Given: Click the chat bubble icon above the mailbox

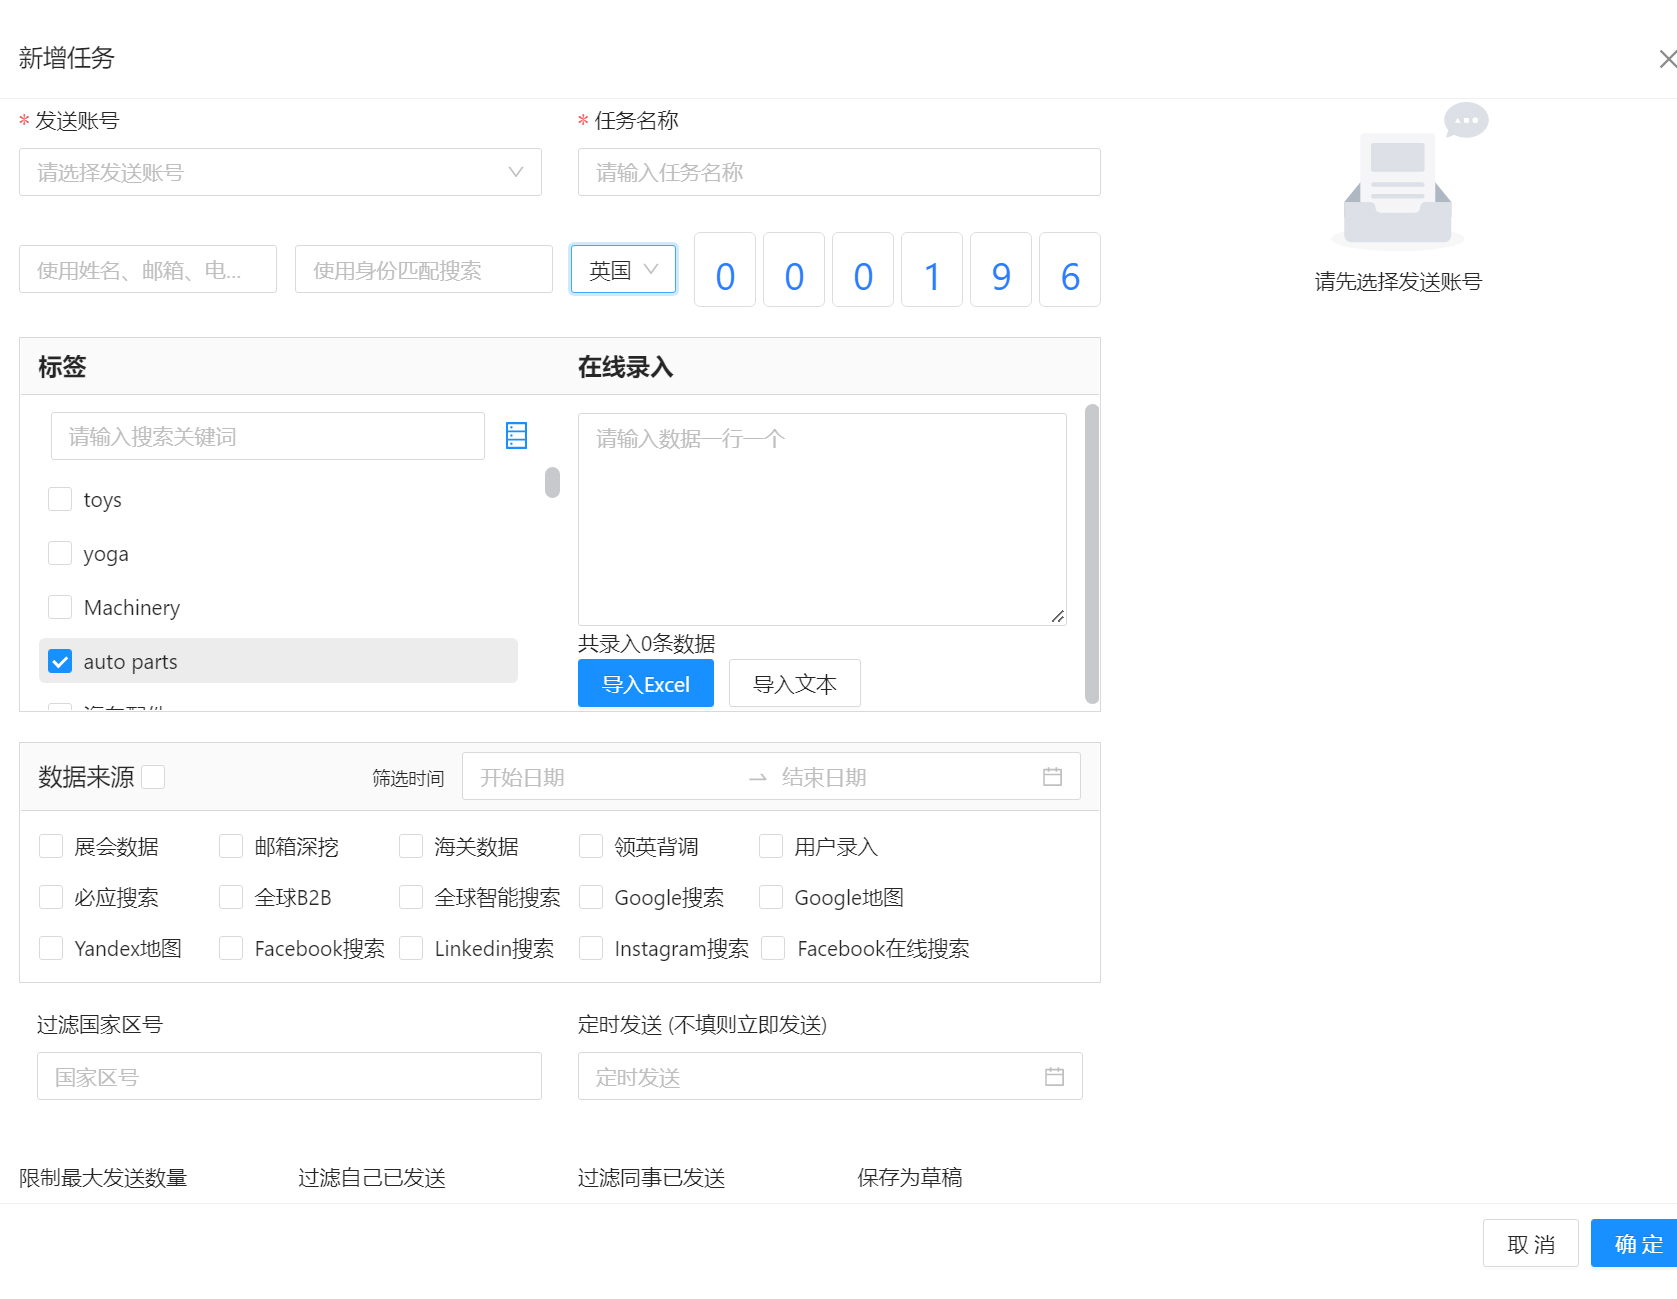Looking at the screenshot, I should [1466, 121].
